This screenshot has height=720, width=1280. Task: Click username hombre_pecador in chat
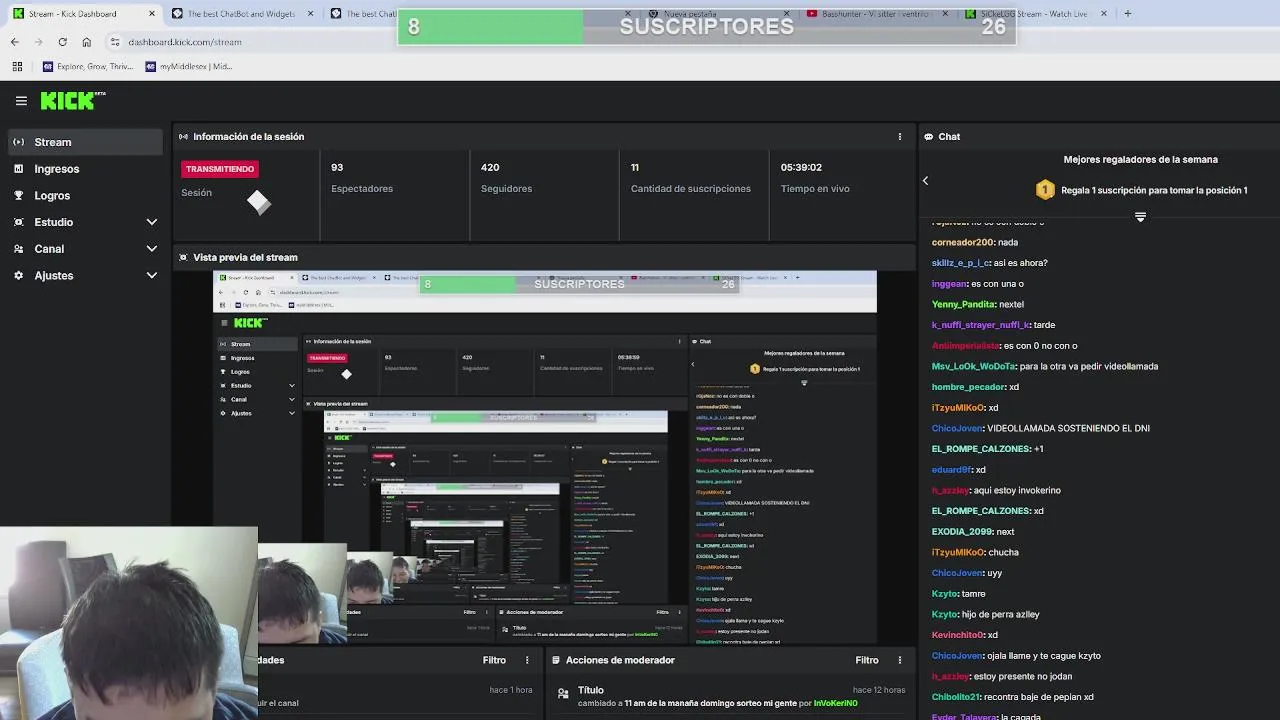pos(969,387)
